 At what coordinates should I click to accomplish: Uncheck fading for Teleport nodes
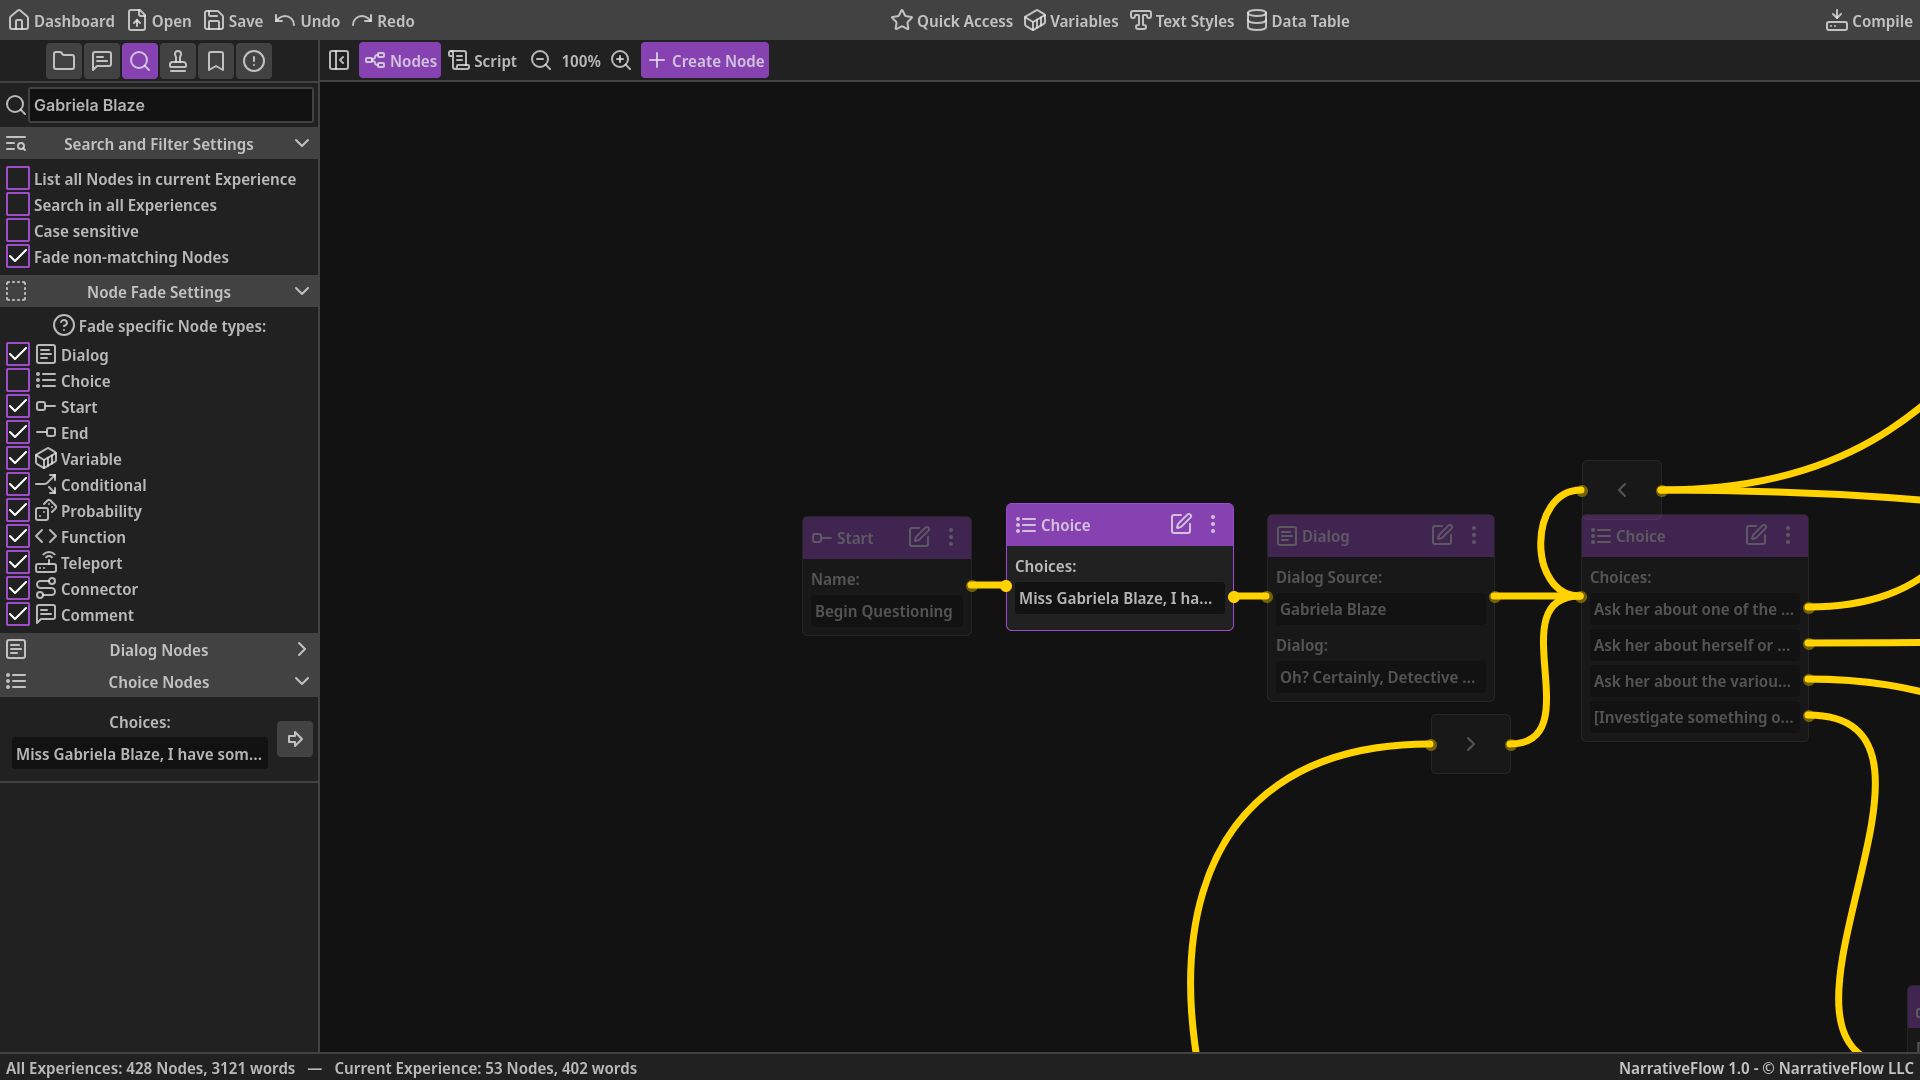[x=18, y=563]
